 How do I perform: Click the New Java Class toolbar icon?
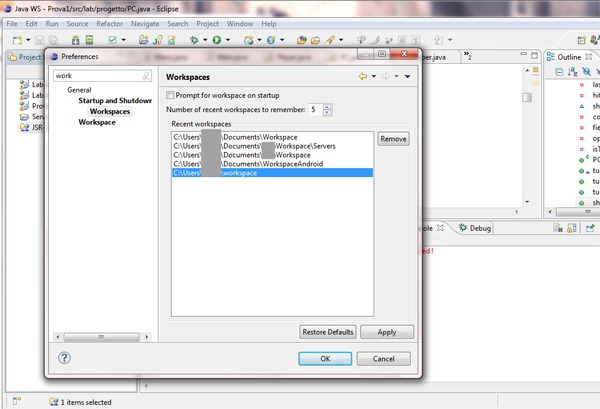point(271,40)
